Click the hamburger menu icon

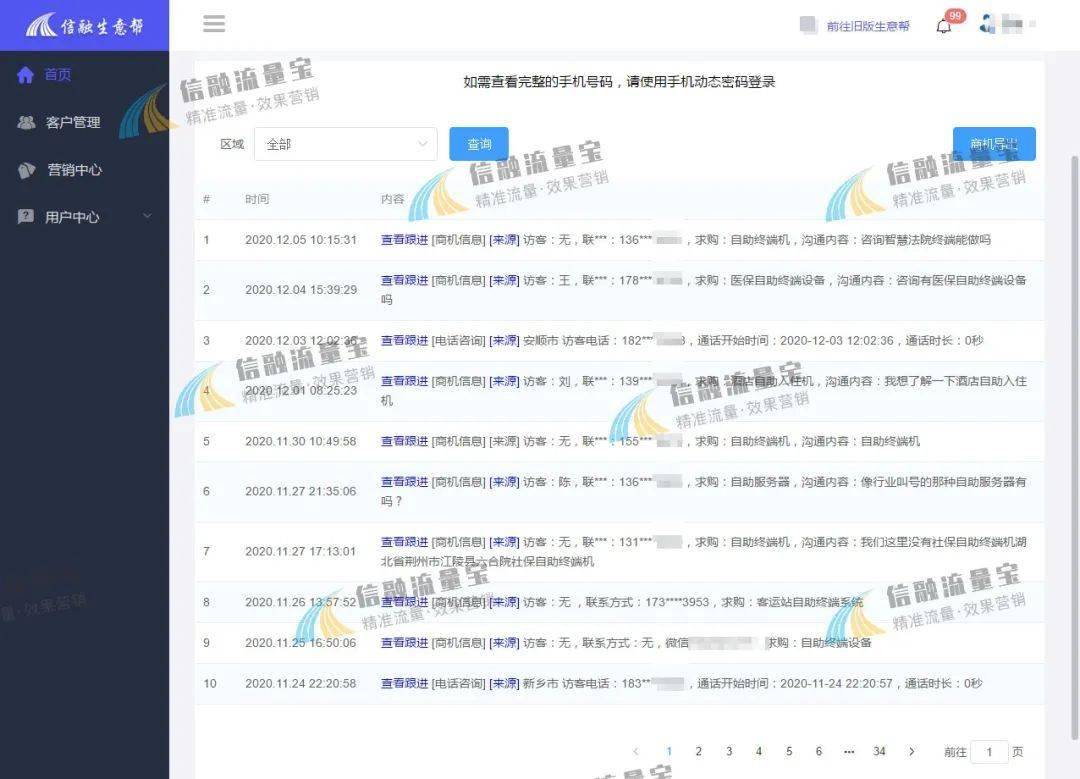click(x=214, y=24)
